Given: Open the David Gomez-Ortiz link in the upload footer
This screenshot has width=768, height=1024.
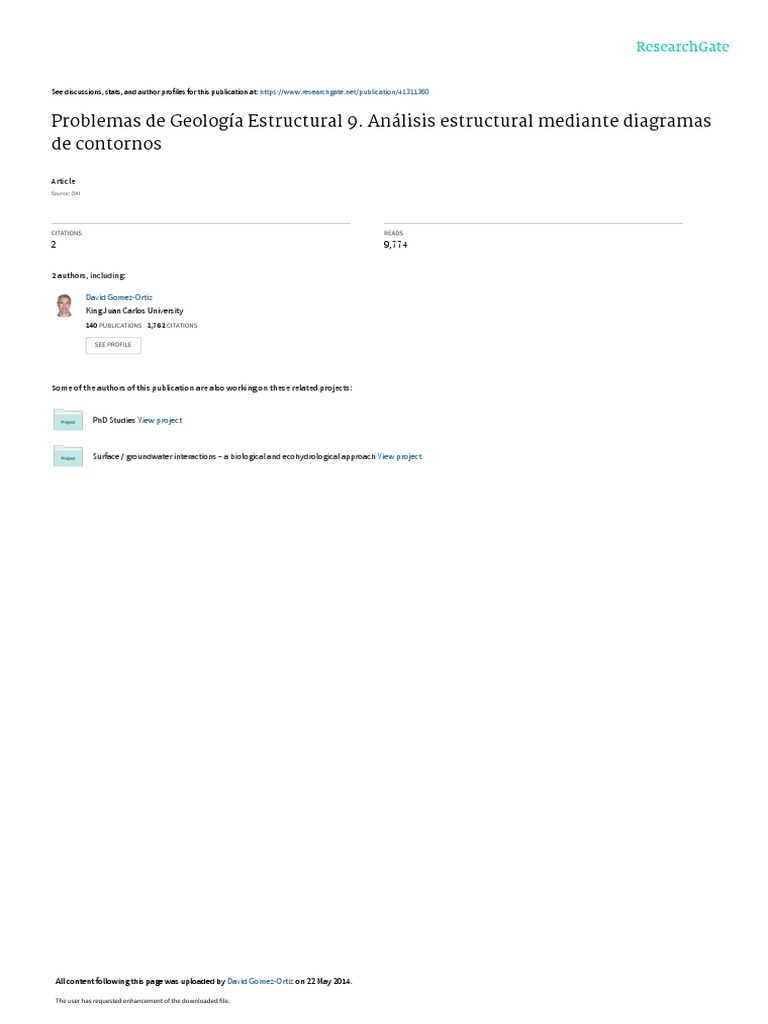Looking at the screenshot, I should click(260, 981).
